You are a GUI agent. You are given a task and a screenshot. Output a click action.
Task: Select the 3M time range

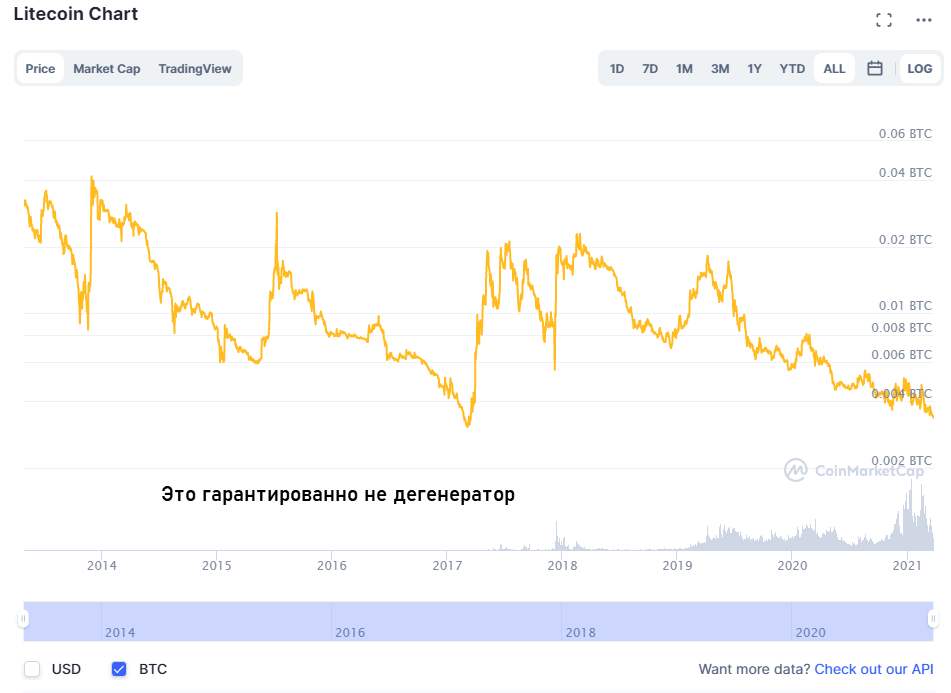tap(720, 69)
